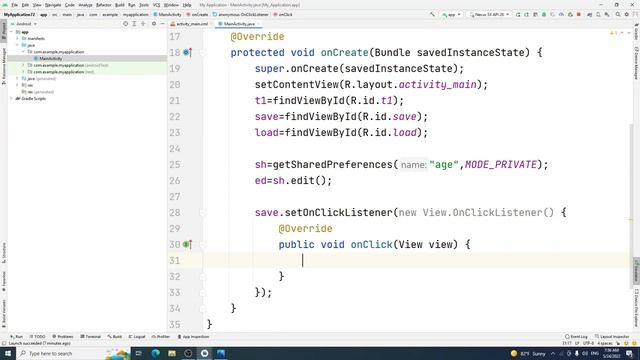The height and width of the screenshot is (360, 640).
Task: Toggle the Resource Manager side panel
Action: (x=4, y=65)
